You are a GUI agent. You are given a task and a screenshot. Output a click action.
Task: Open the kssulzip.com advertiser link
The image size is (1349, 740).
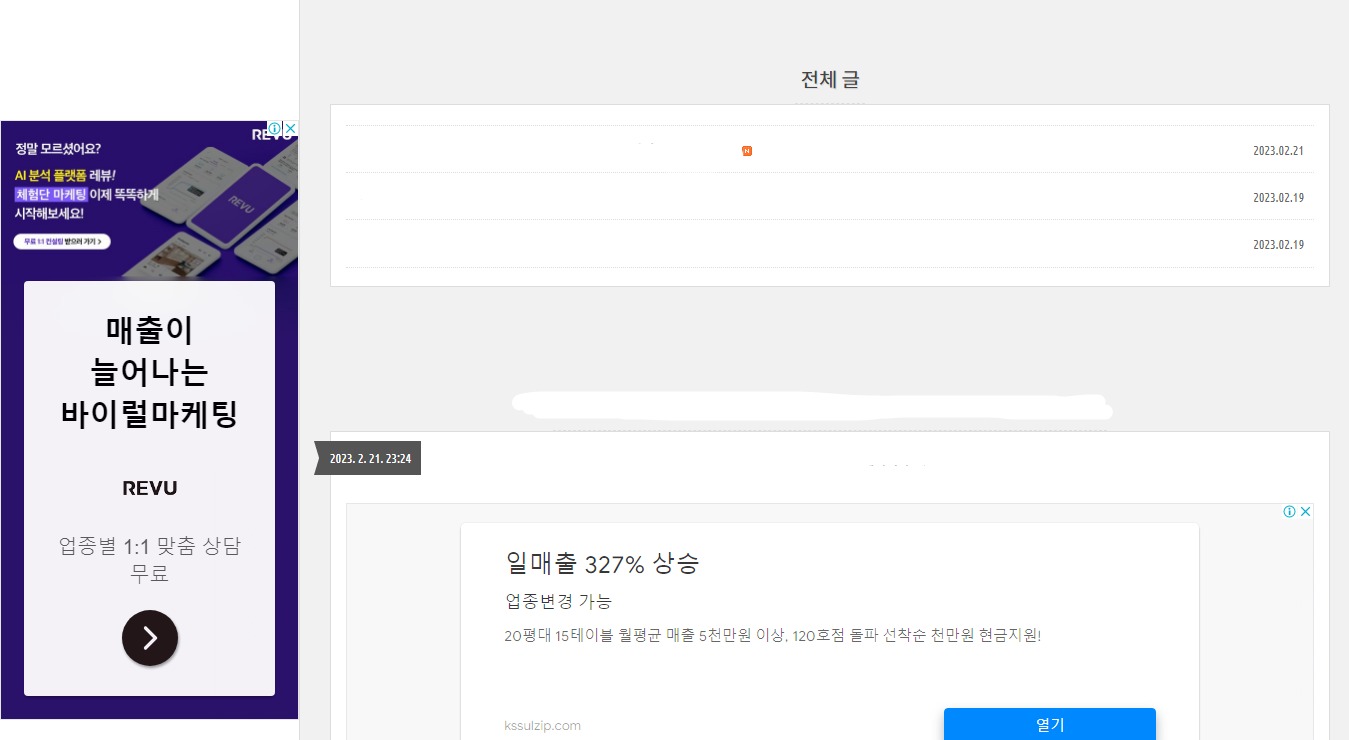pos(543,725)
